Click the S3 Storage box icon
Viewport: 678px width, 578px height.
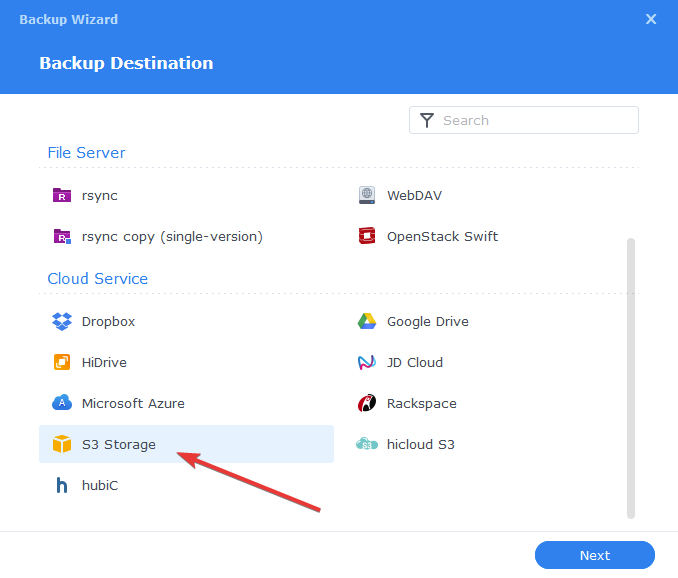(x=62, y=444)
